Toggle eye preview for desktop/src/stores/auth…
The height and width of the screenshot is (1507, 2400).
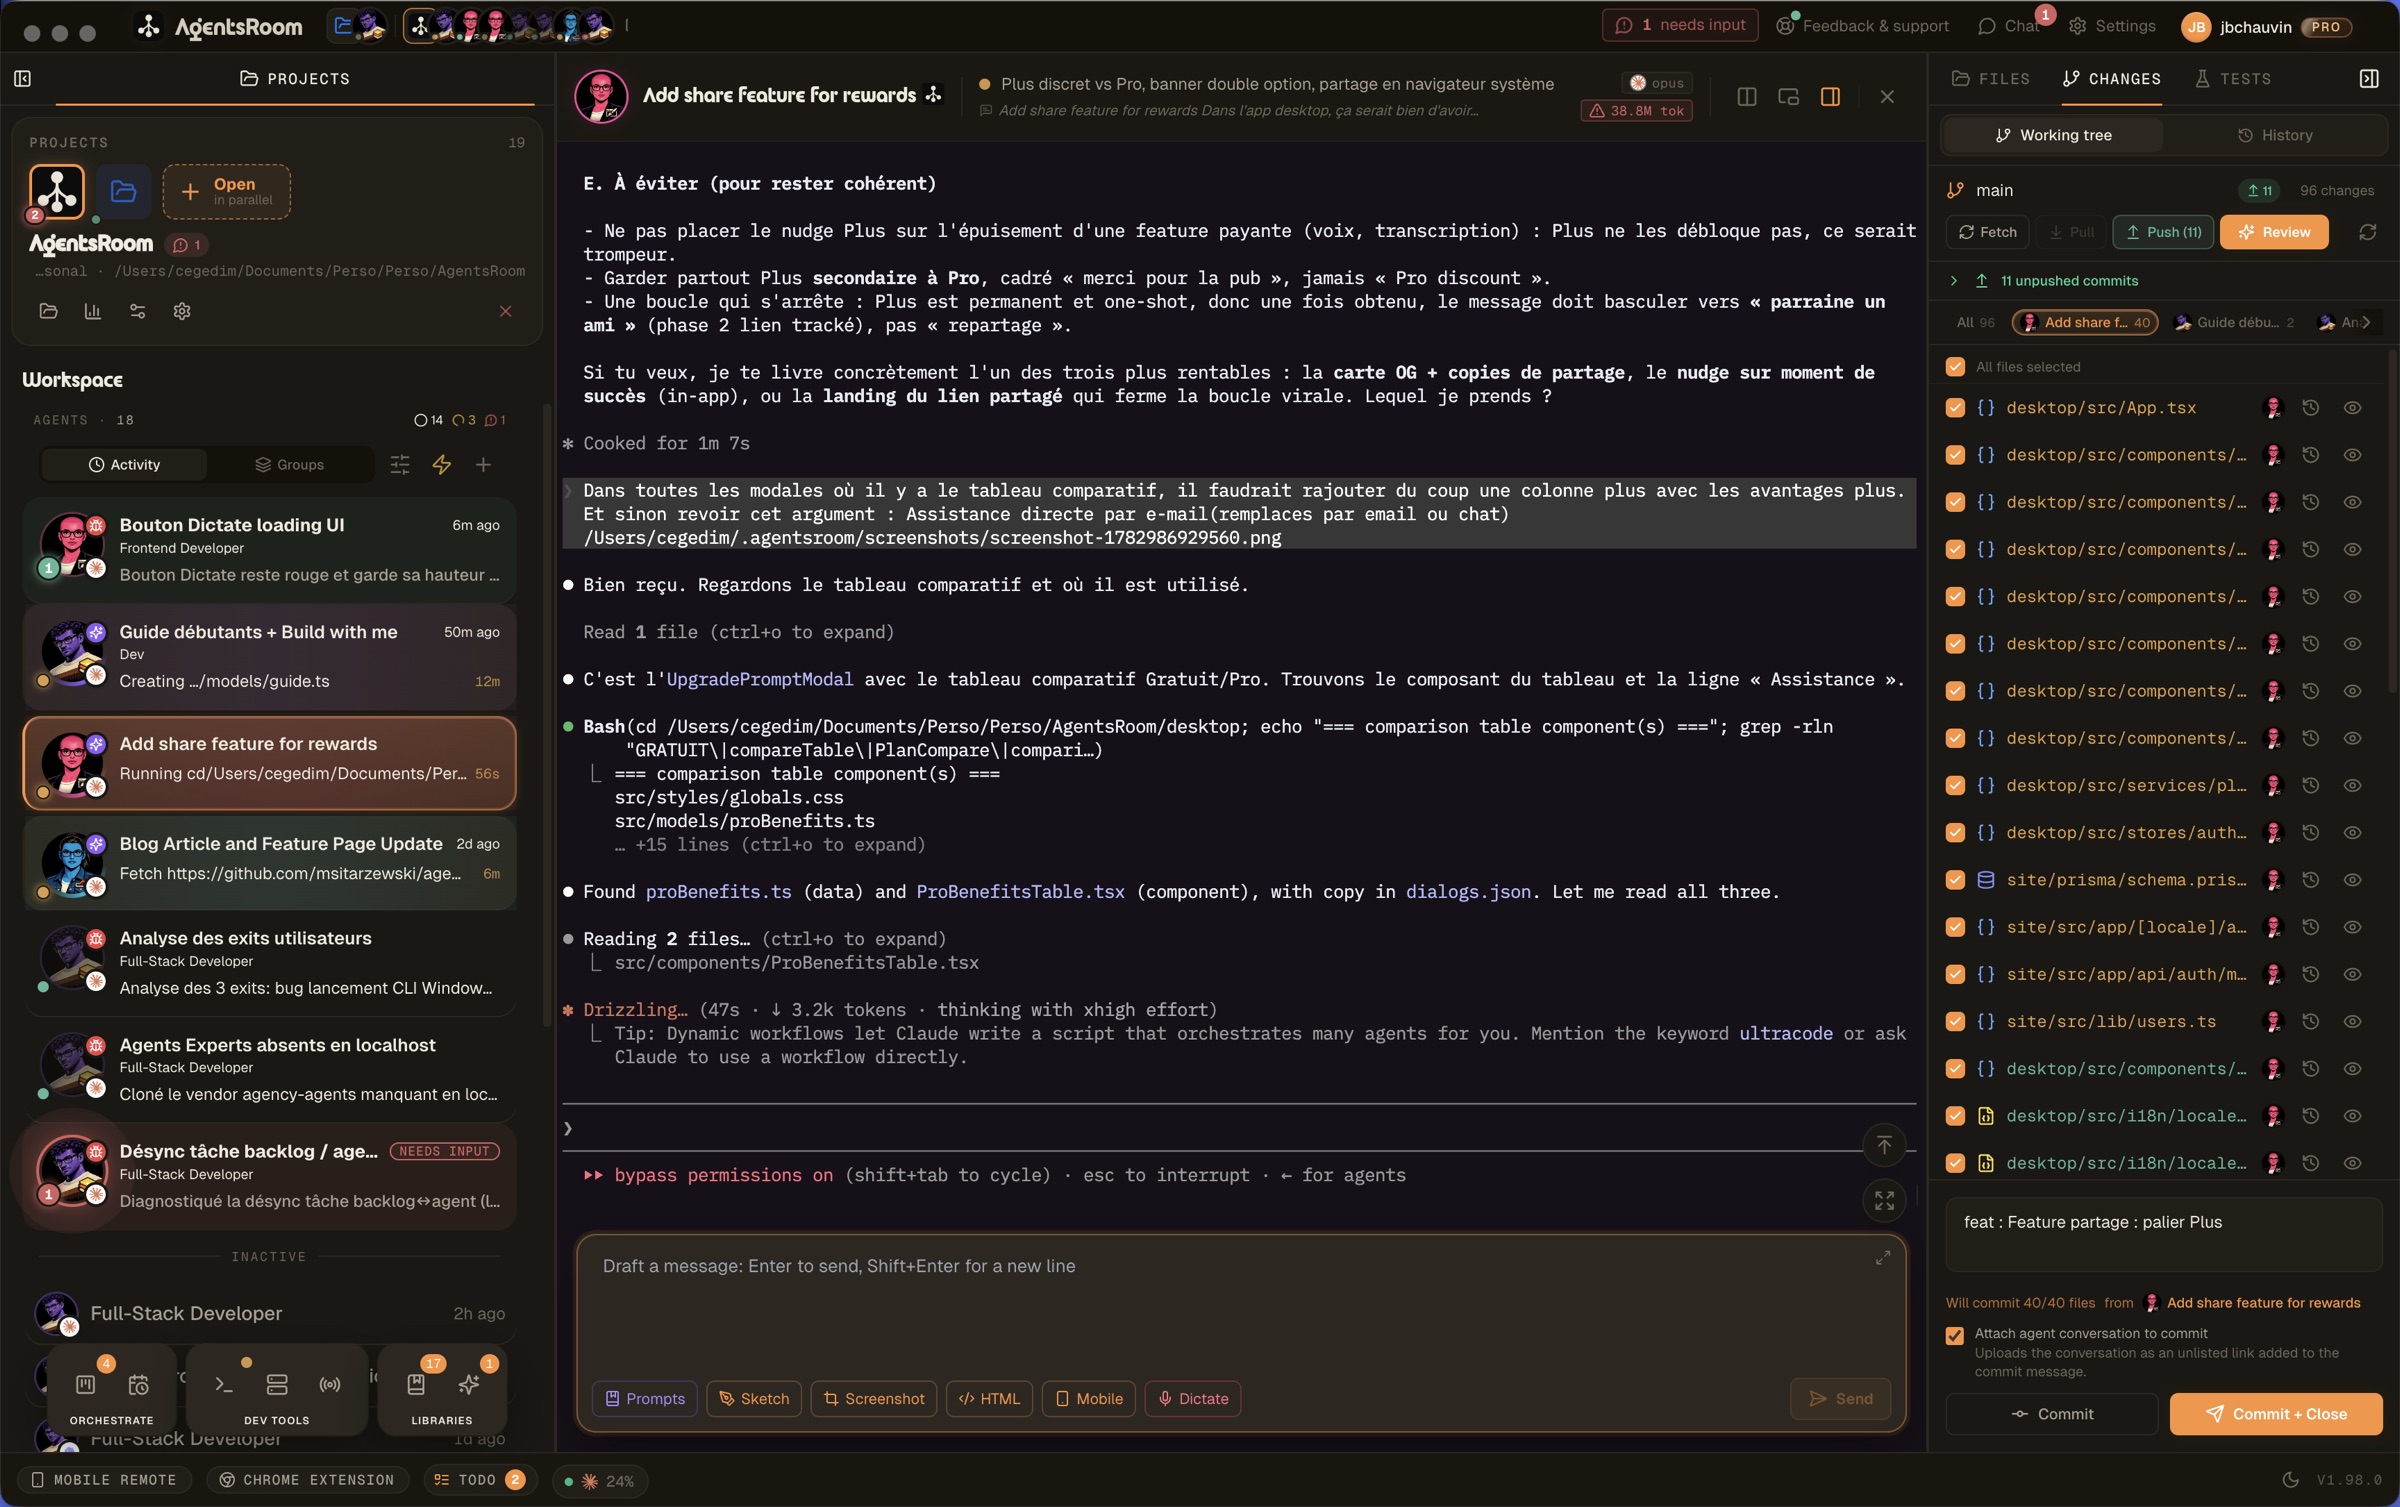click(2352, 833)
